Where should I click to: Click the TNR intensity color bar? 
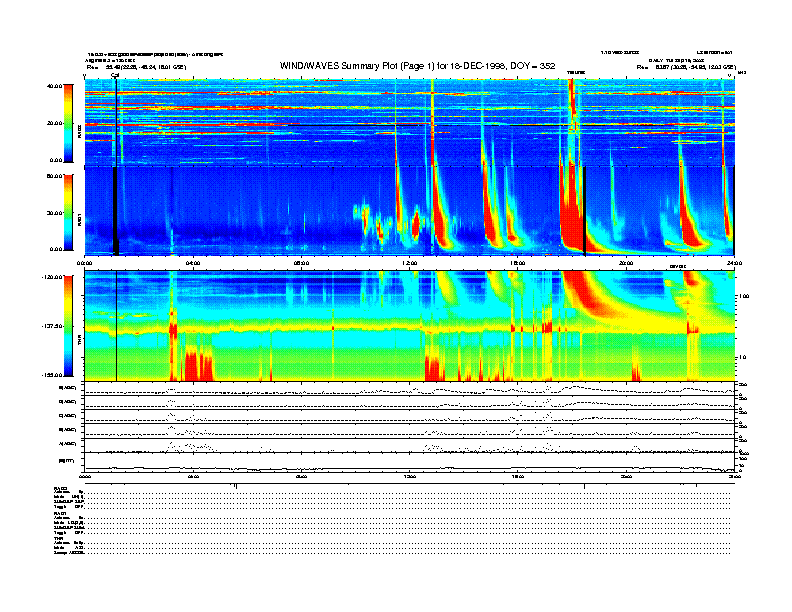click(68, 326)
